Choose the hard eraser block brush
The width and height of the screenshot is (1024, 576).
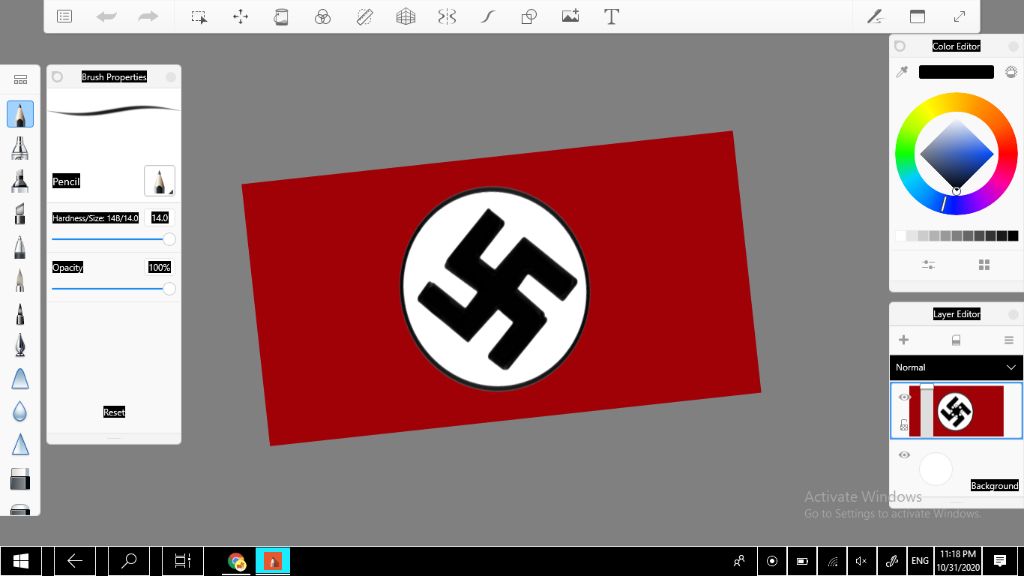point(20,479)
